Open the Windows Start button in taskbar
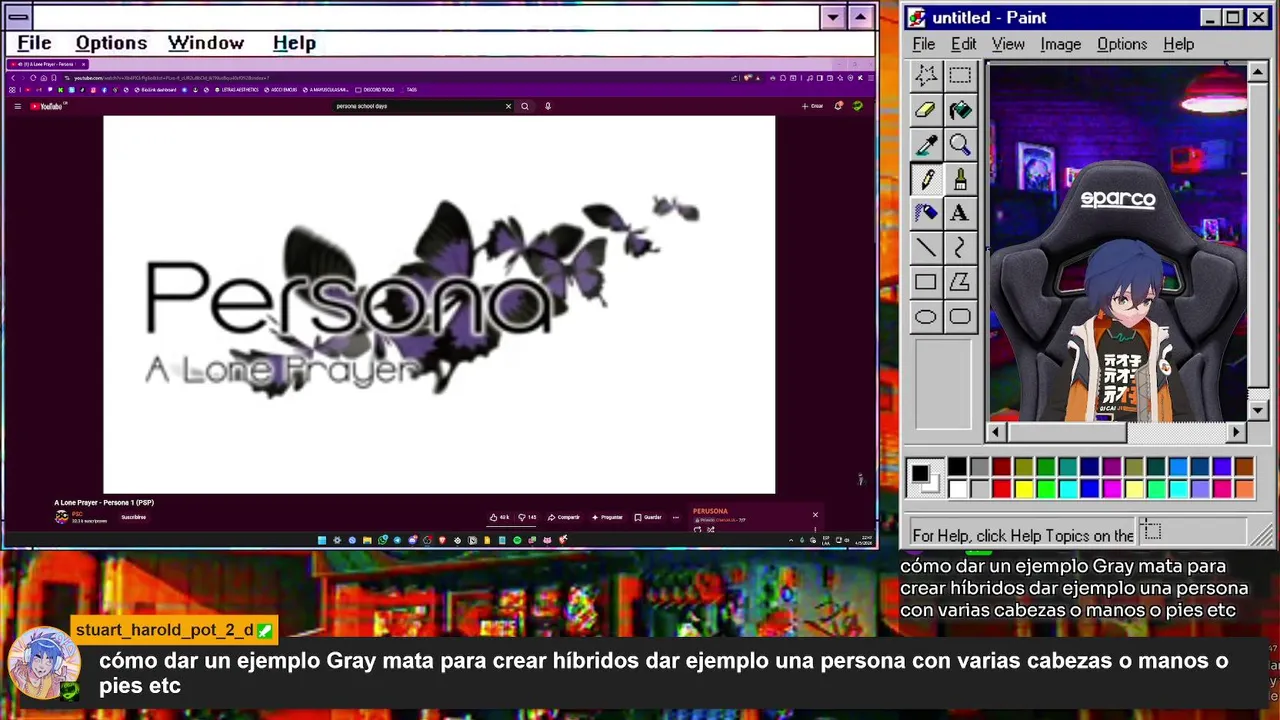The width and height of the screenshot is (1280, 720). click(322, 540)
